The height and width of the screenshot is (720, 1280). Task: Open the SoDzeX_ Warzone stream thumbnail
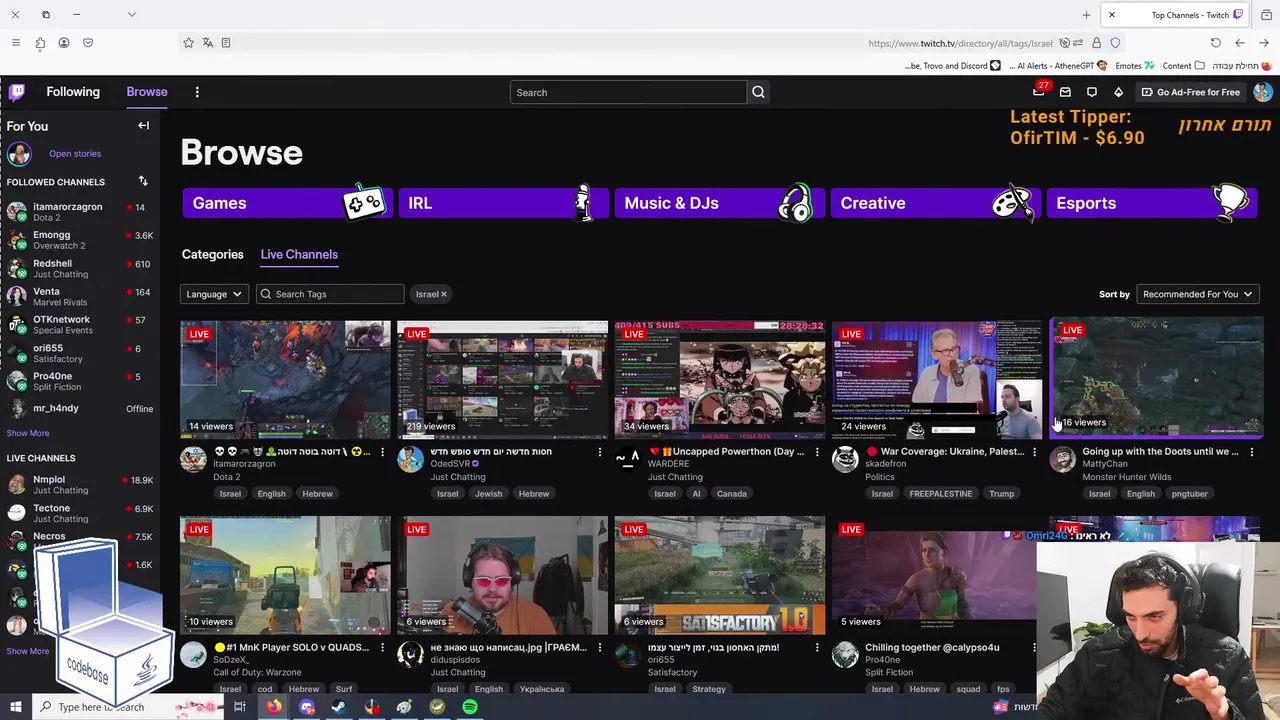click(285, 575)
